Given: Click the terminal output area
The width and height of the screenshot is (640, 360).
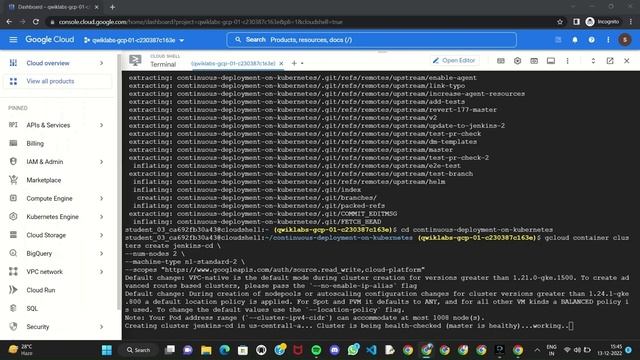Looking at the screenshot, I should point(380,204).
